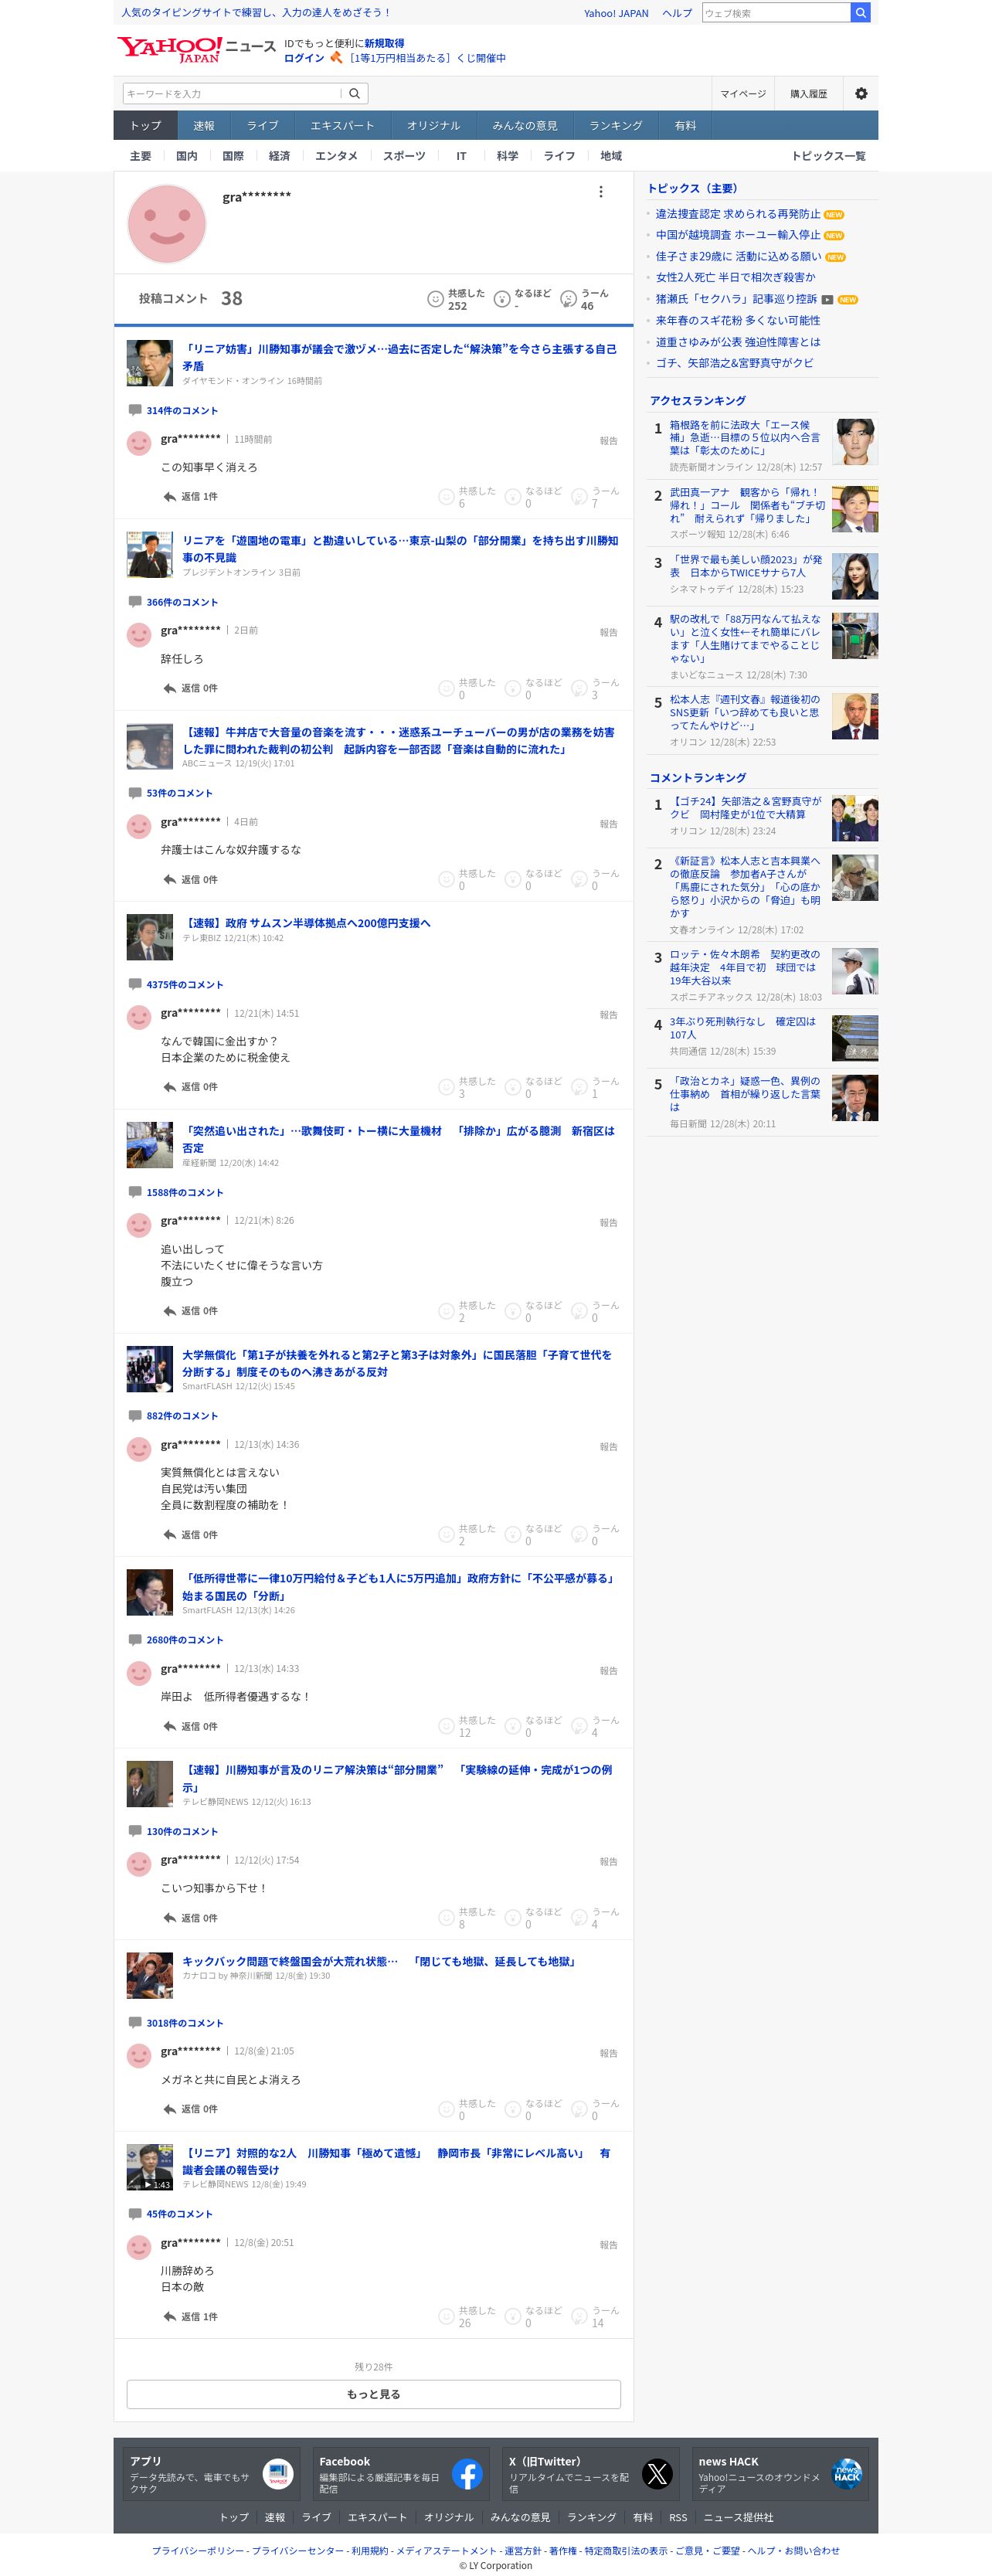
Task: Click the keyword search magnifier icon
Action: point(354,93)
